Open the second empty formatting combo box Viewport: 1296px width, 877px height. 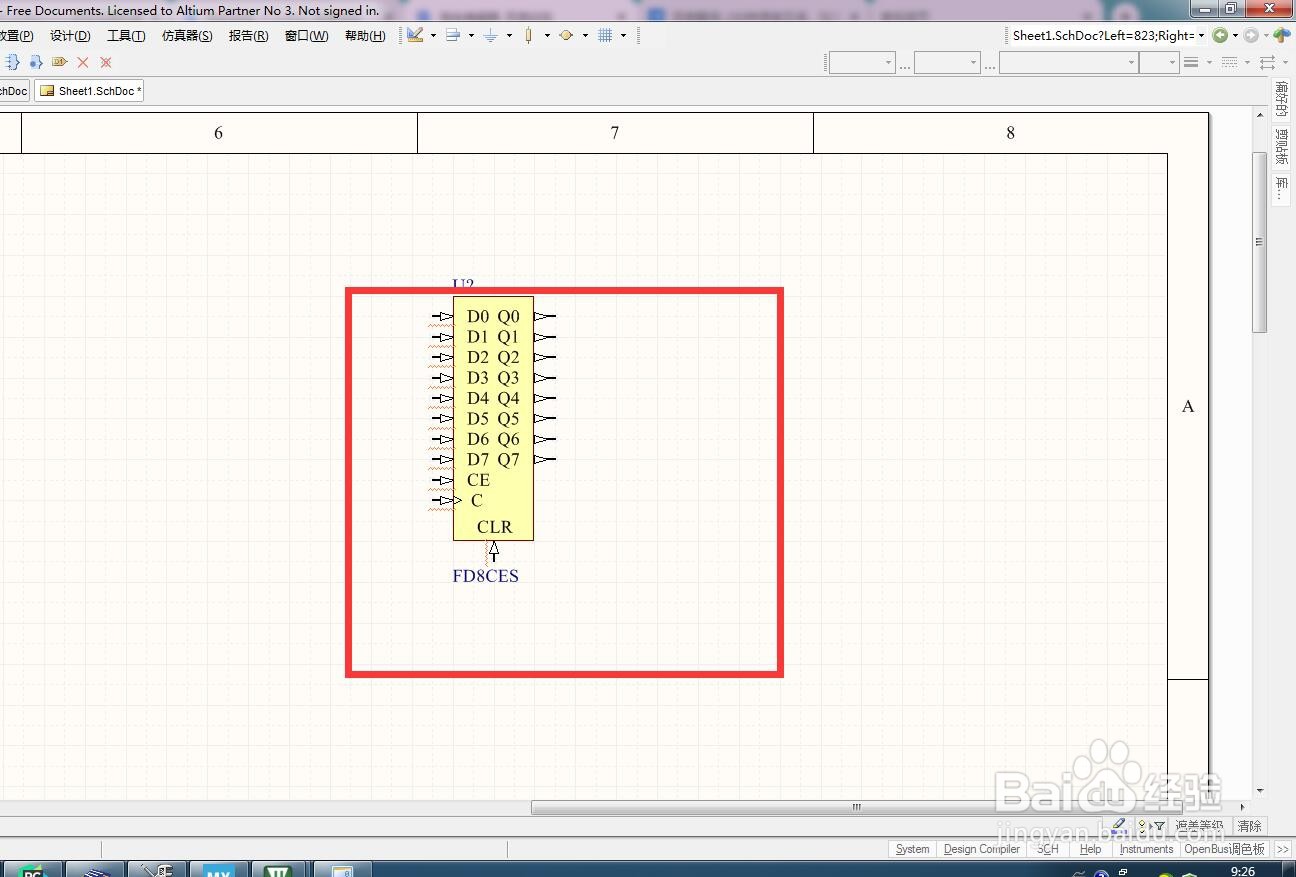click(947, 63)
